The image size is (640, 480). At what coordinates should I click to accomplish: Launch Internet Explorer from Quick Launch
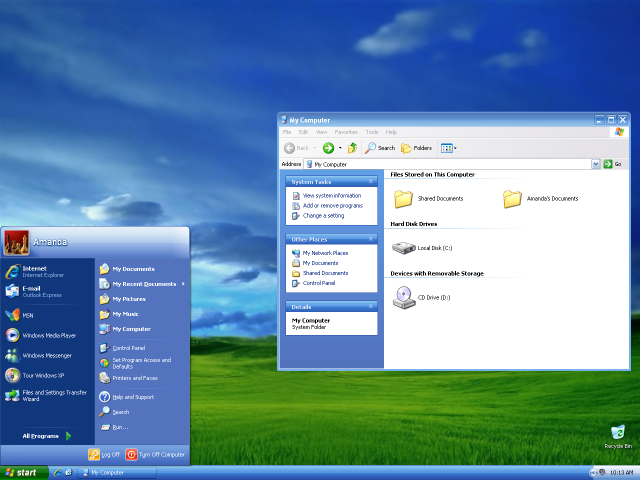58,473
